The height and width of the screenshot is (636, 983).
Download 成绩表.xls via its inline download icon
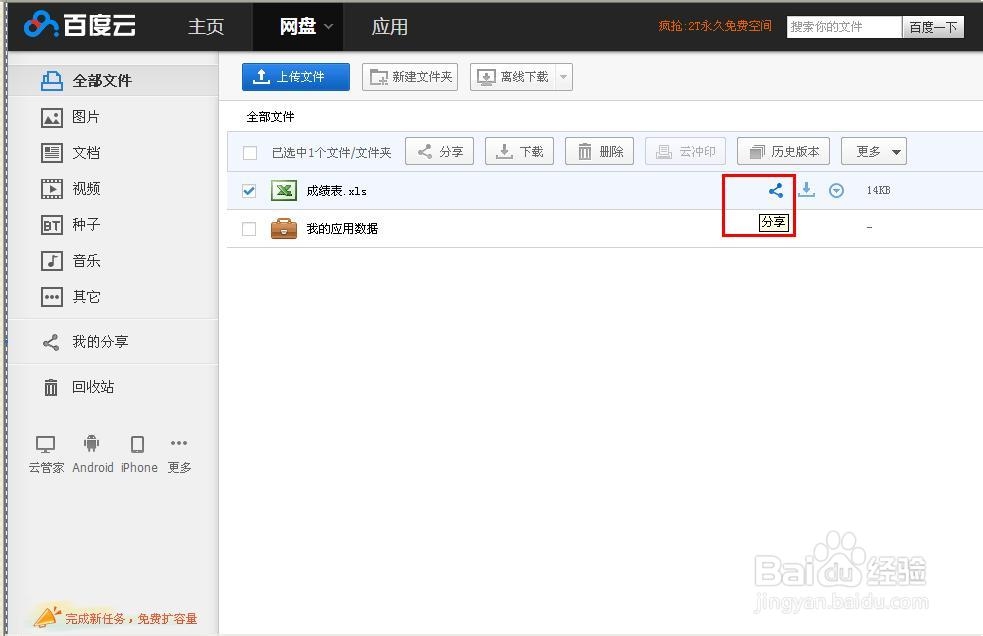(x=807, y=190)
